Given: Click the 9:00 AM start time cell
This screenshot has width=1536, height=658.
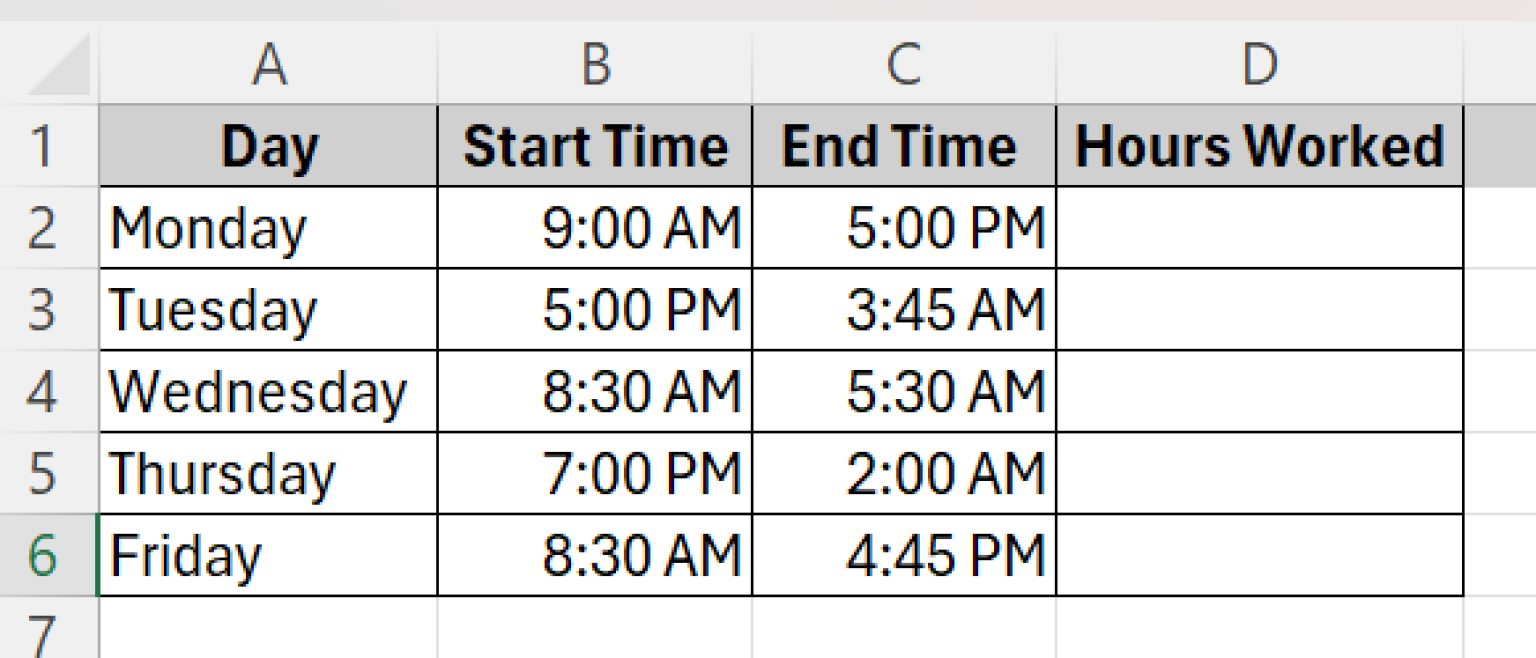Looking at the screenshot, I should 595,228.
